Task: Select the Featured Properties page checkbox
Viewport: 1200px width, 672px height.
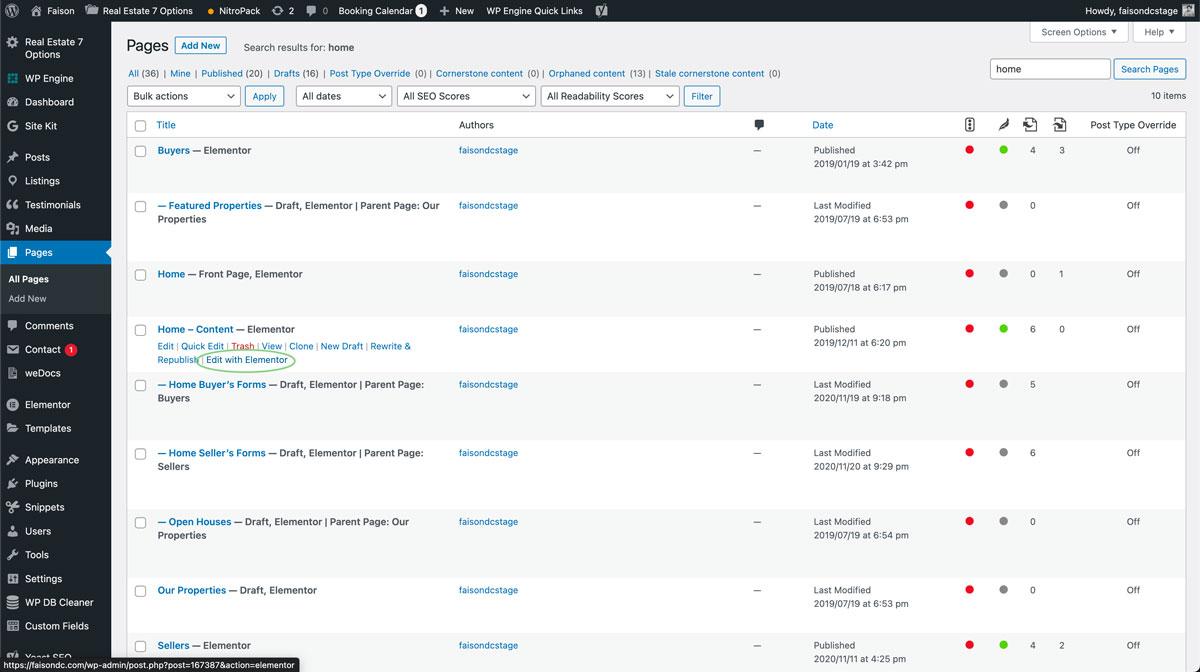Action: [140, 206]
